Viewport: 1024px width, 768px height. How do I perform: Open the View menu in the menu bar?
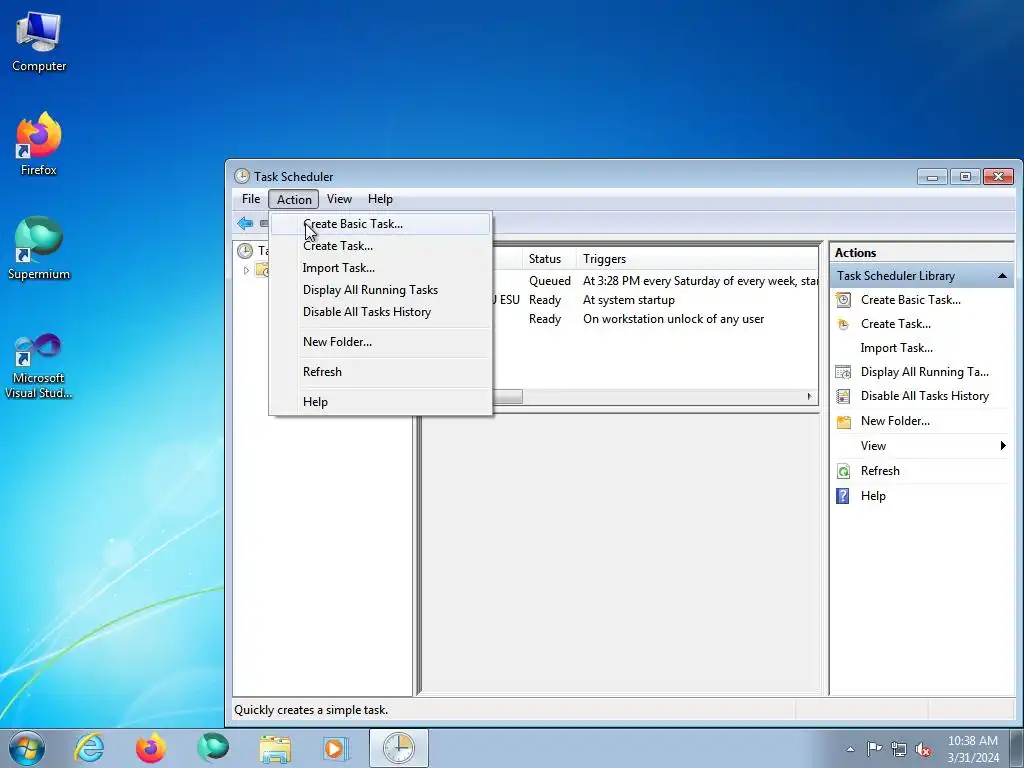[339, 199]
